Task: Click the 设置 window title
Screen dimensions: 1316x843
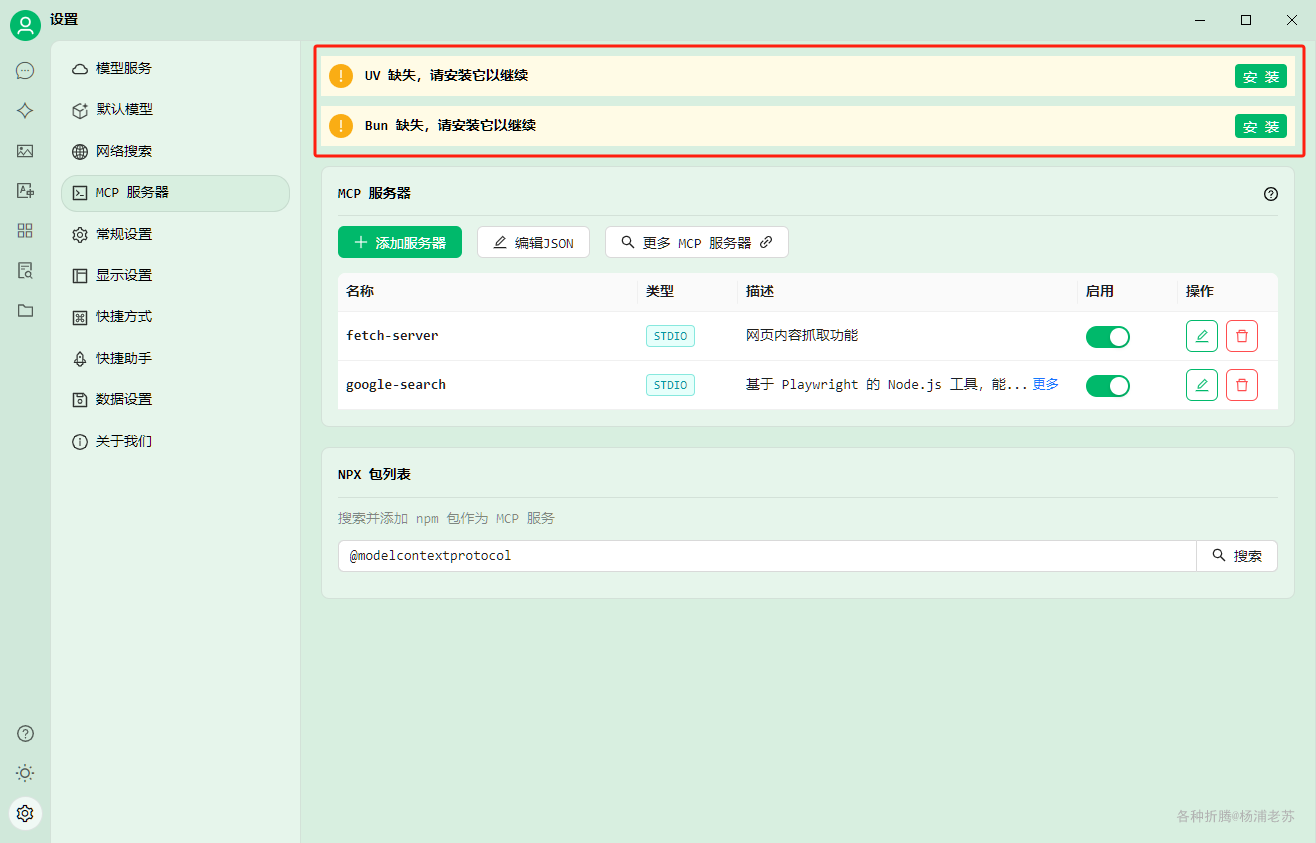Action: click(64, 20)
